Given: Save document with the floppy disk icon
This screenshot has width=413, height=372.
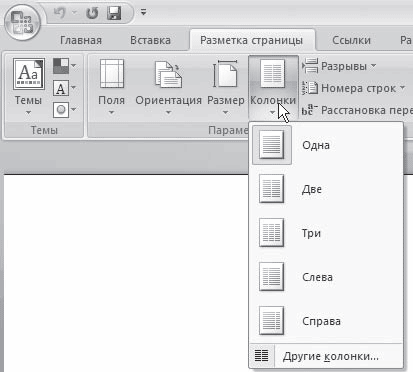Looking at the screenshot, I should (114, 13).
